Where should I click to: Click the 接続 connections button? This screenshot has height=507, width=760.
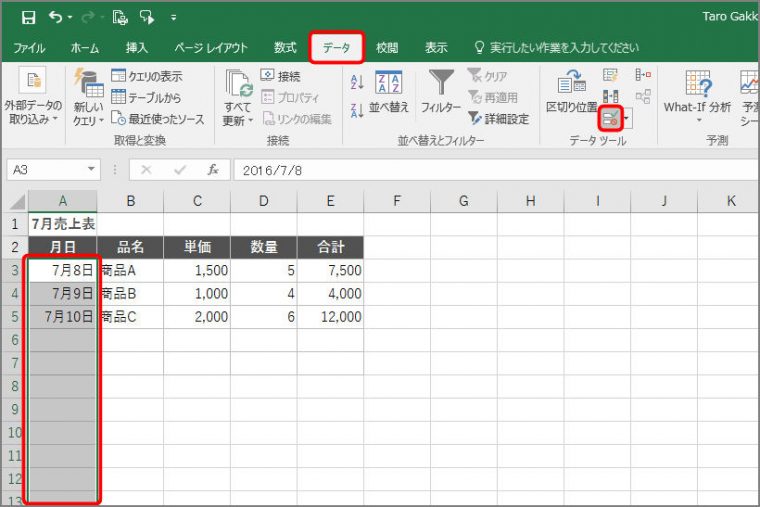pos(281,76)
